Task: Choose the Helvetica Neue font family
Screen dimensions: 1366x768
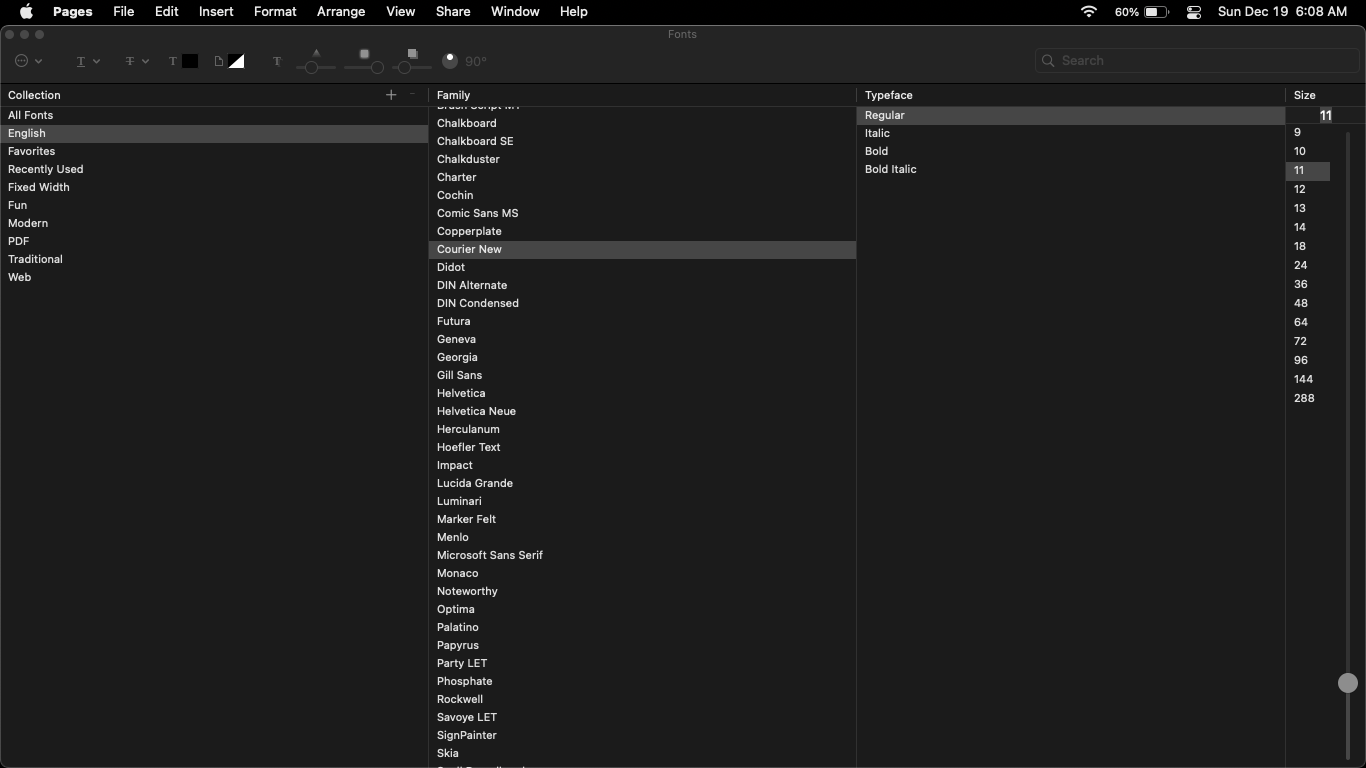Action: point(642,411)
